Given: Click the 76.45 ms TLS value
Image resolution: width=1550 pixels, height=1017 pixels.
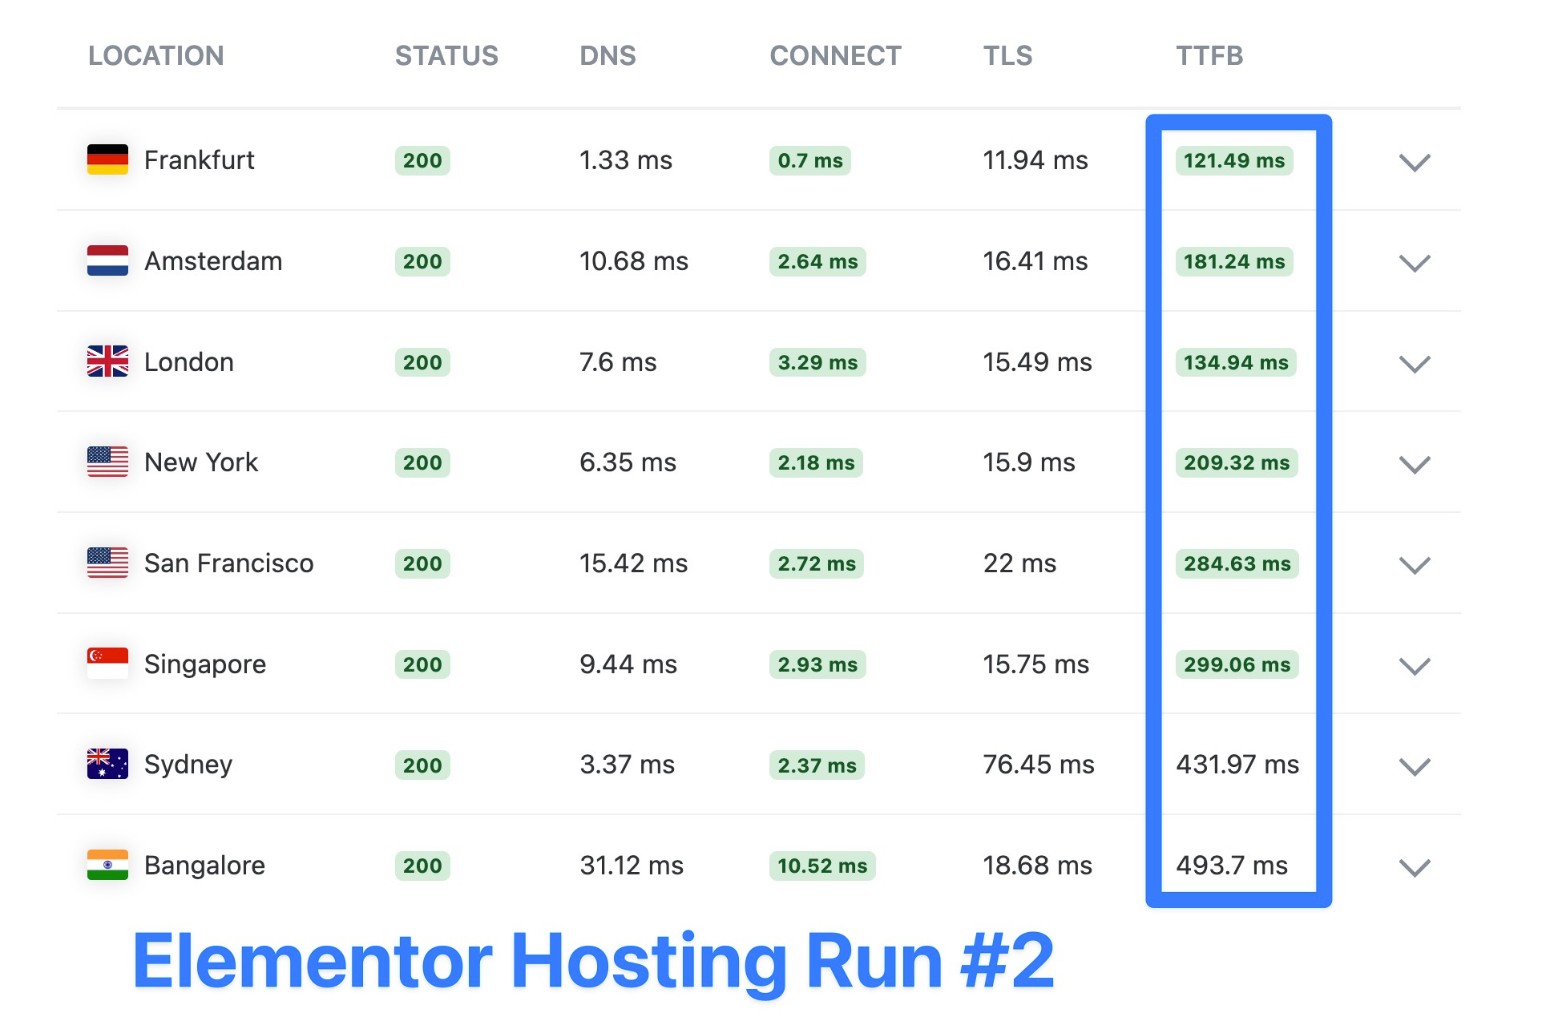Looking at the screenshot, I should tap(1039, 764).
